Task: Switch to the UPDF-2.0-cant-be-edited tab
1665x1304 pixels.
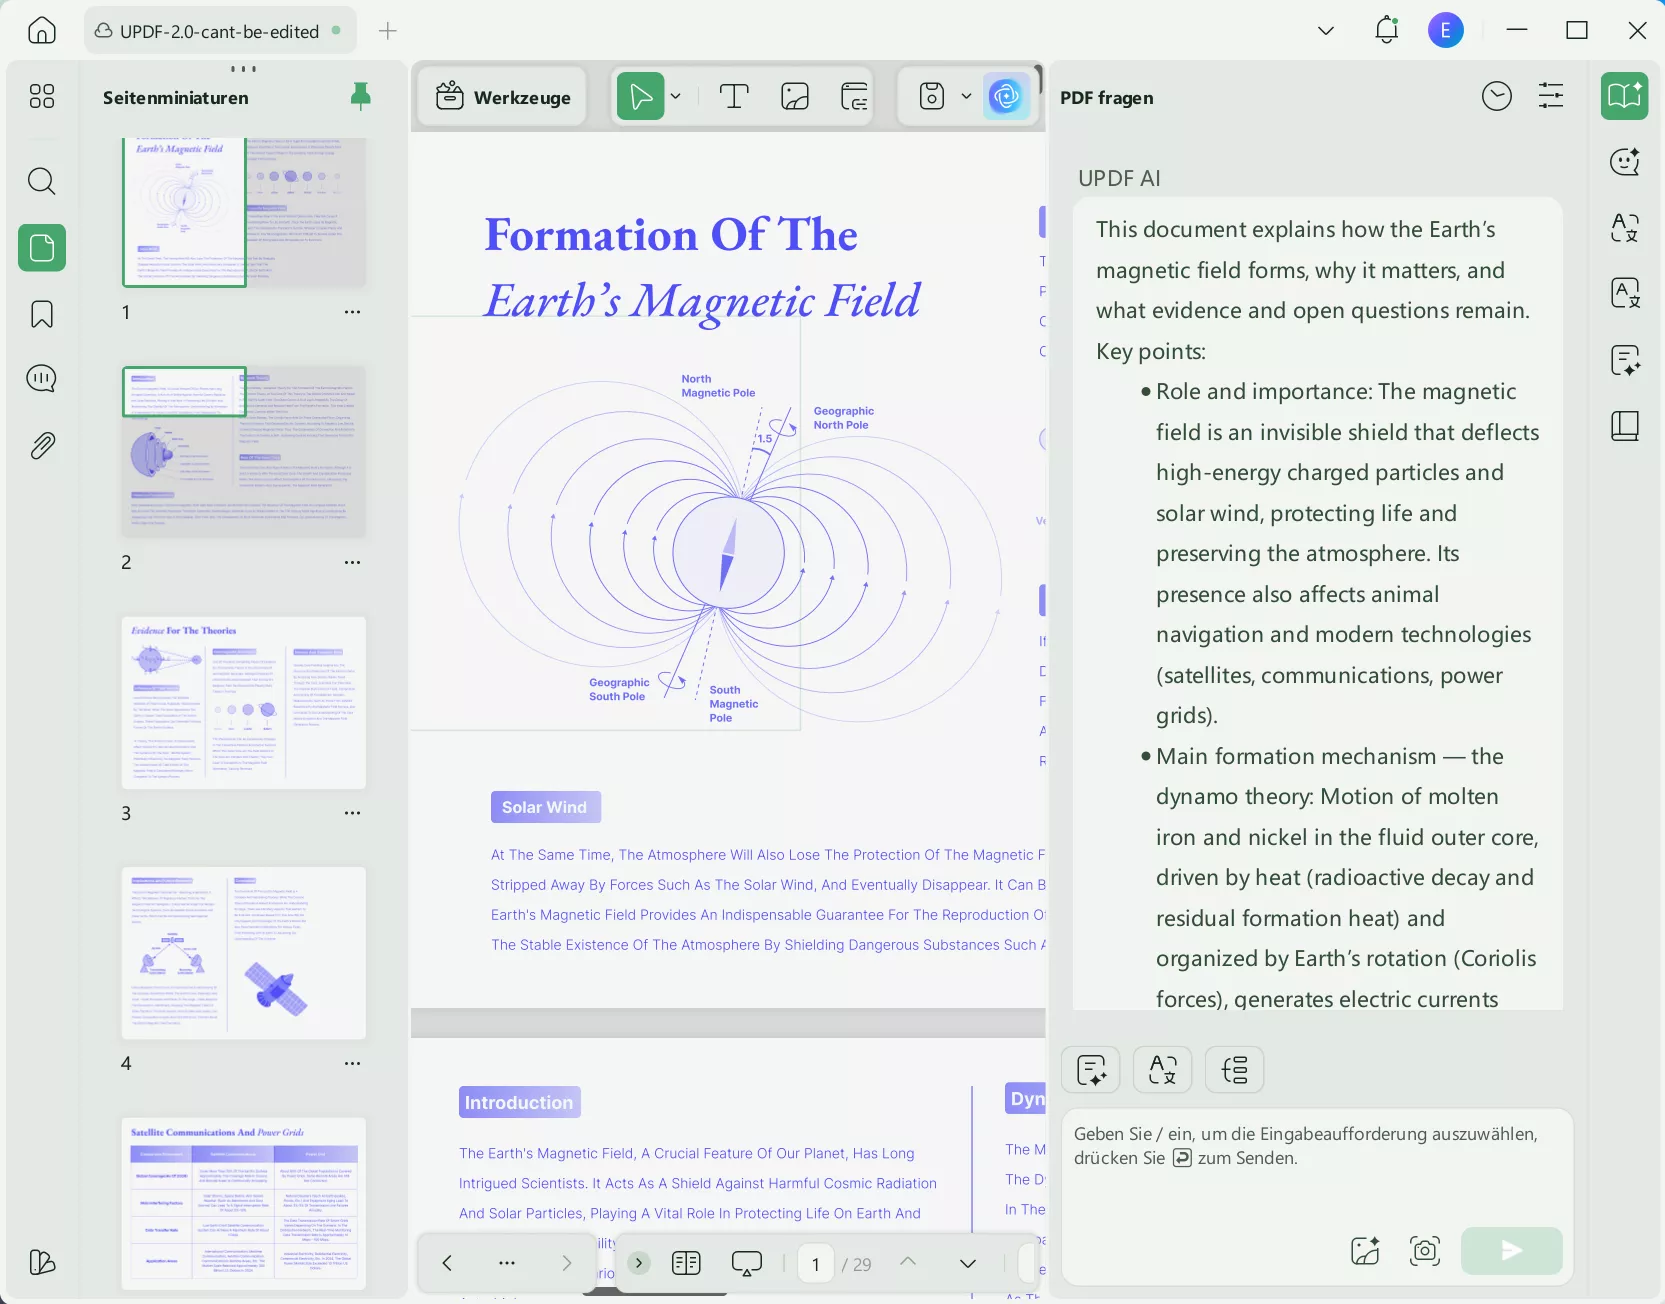Action: coord(219,30)
